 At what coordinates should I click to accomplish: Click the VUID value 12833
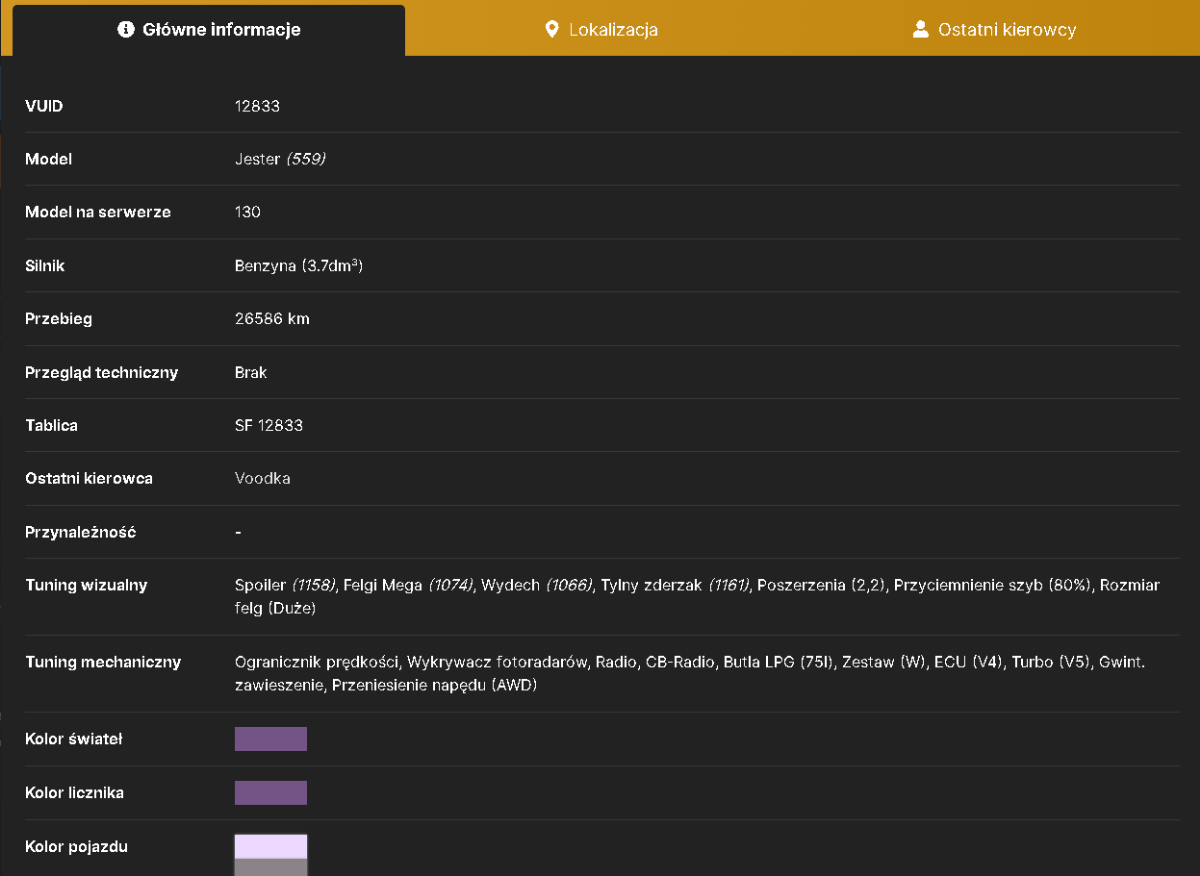(x=257, y=106)
